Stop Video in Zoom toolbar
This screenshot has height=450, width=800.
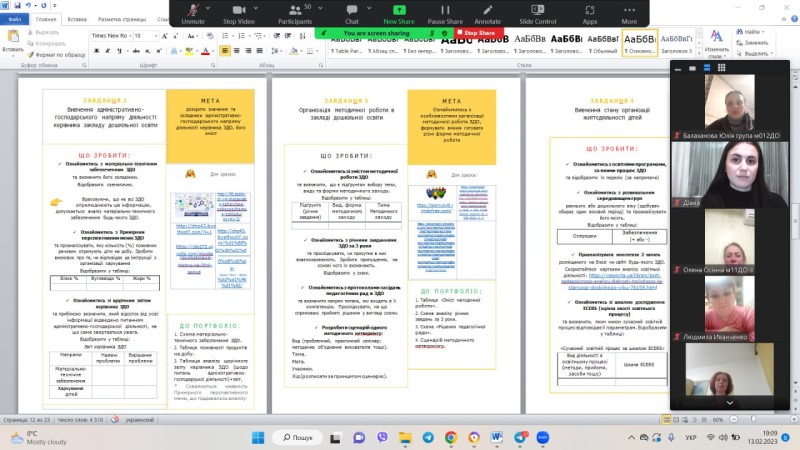click(238, 14)
